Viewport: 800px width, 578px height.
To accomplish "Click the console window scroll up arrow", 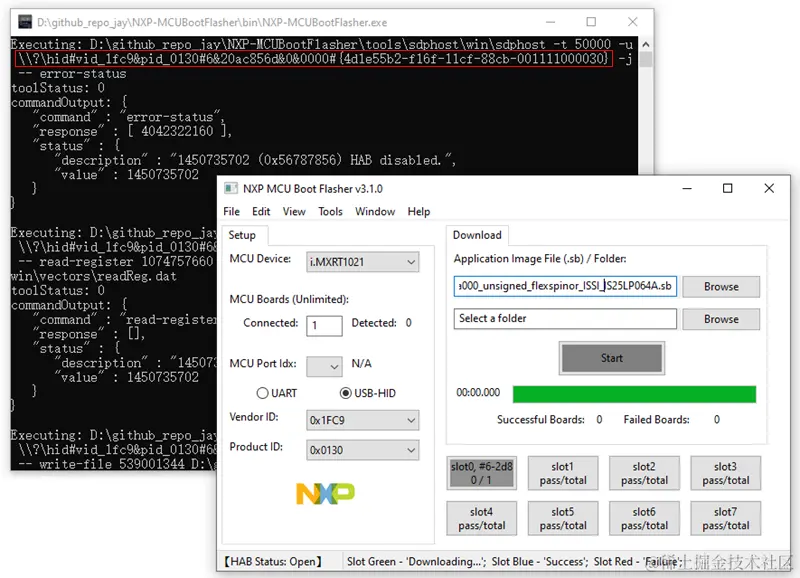I will [645, 44].
